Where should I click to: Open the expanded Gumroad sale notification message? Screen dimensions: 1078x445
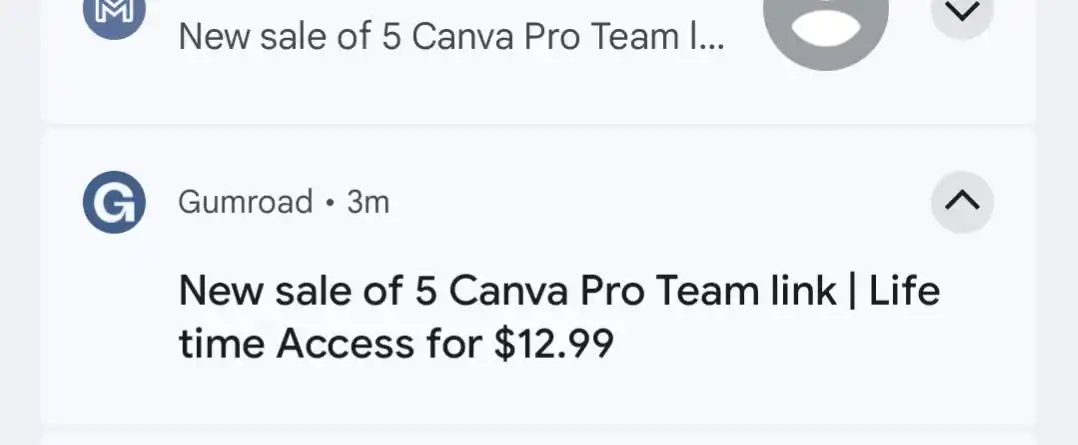point(558,318)
